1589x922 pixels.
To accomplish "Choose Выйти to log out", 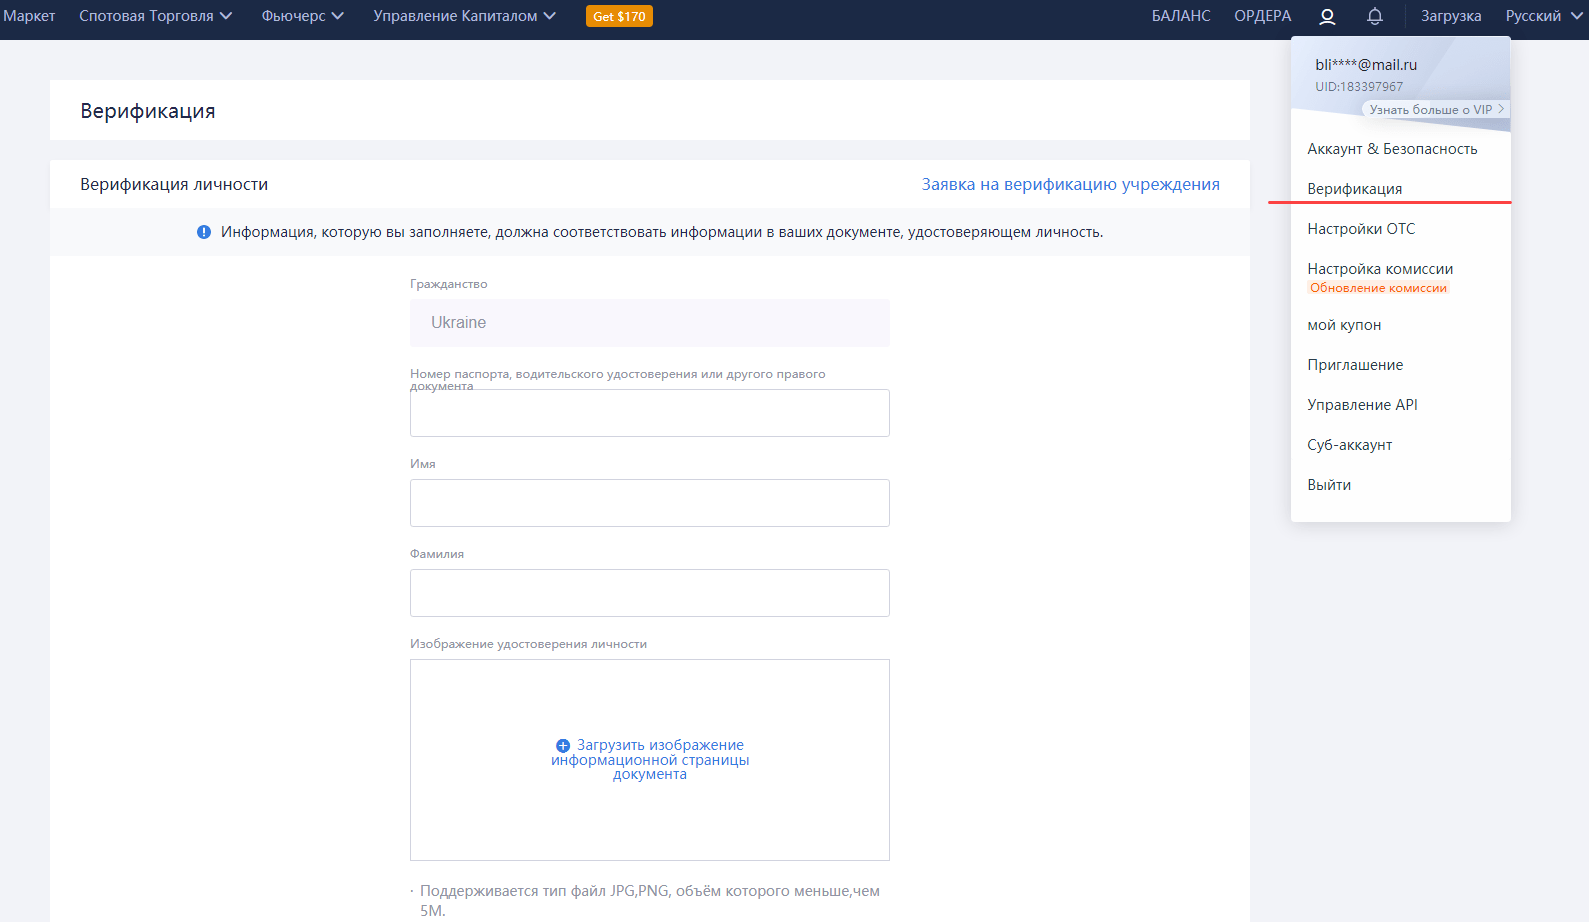I will pyautogui.click(x=1329, y=485).
